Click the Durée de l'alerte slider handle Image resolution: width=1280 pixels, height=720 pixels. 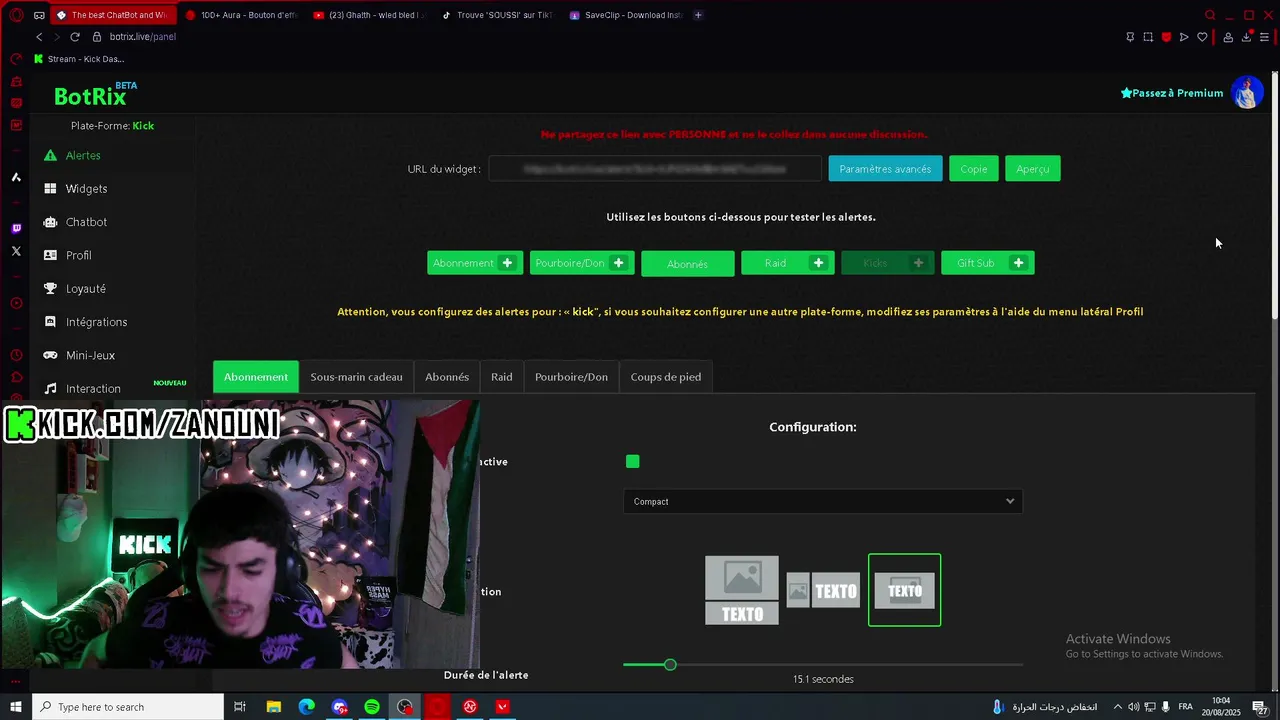670,664
